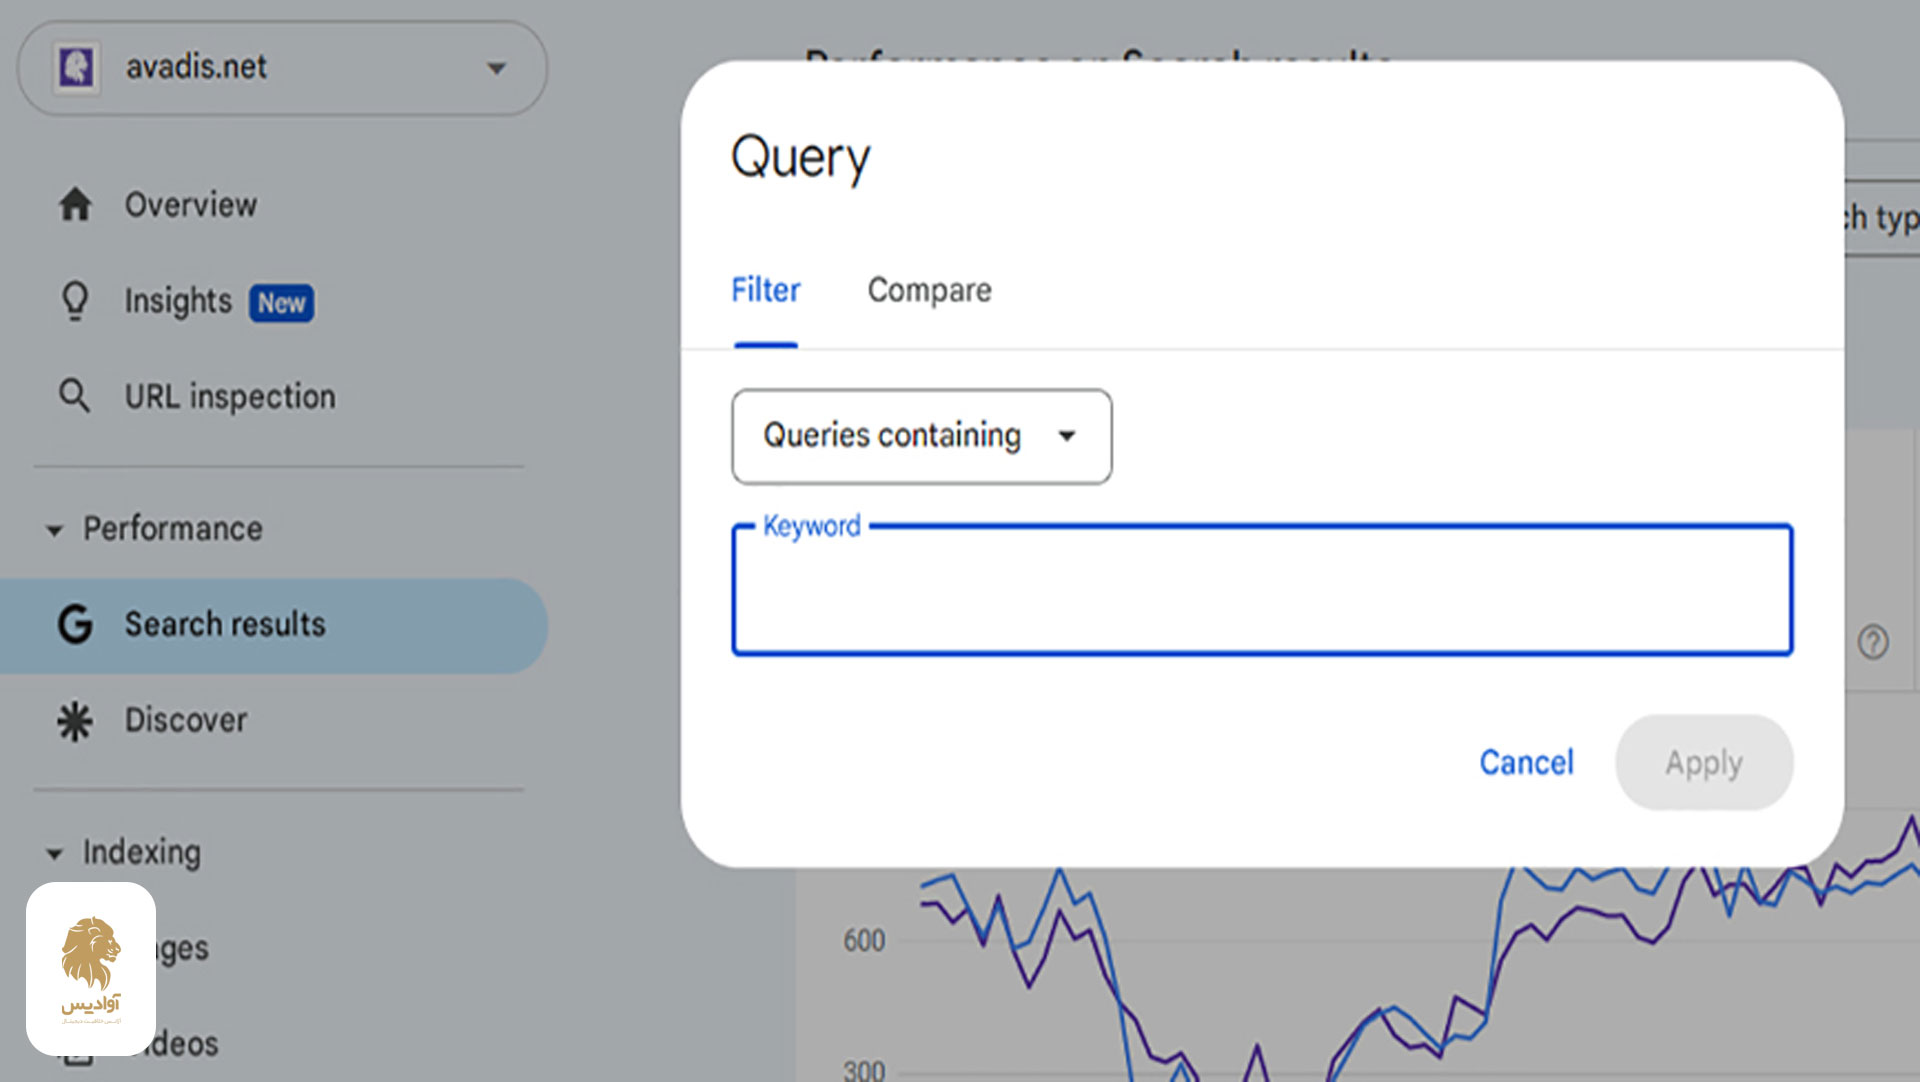
Task: Click the Google G icon for Search results
Action: pos(75,624)
